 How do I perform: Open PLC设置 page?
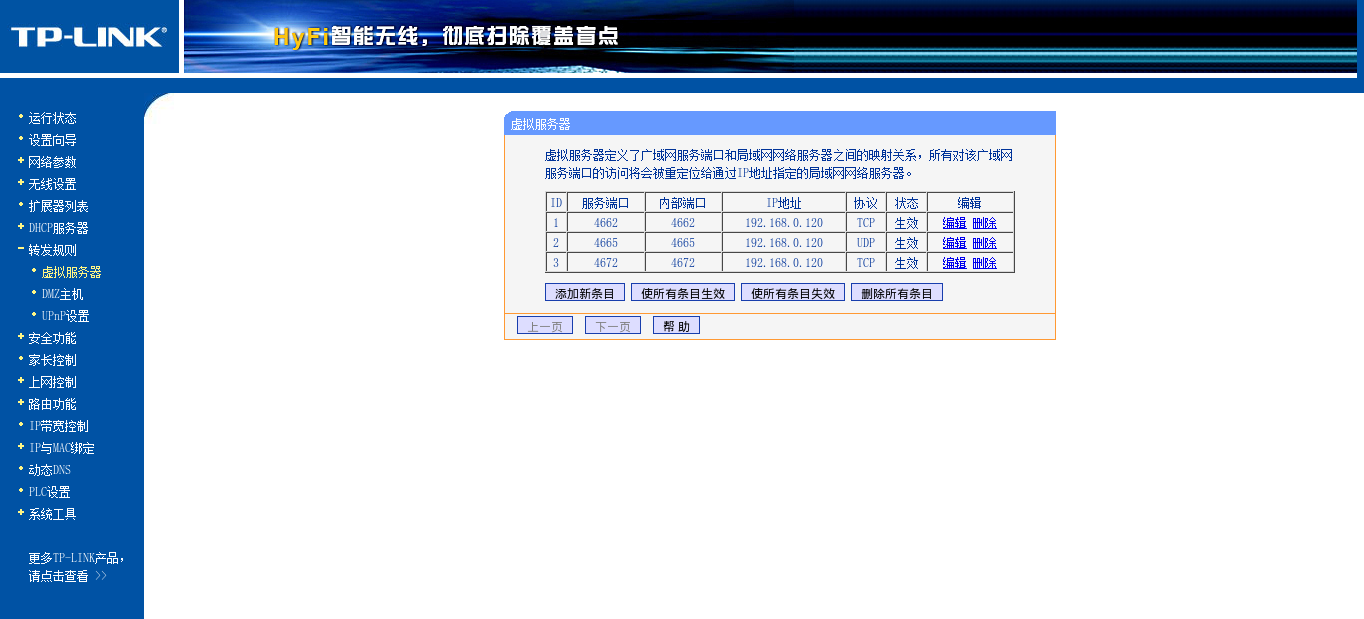point(49,492)
